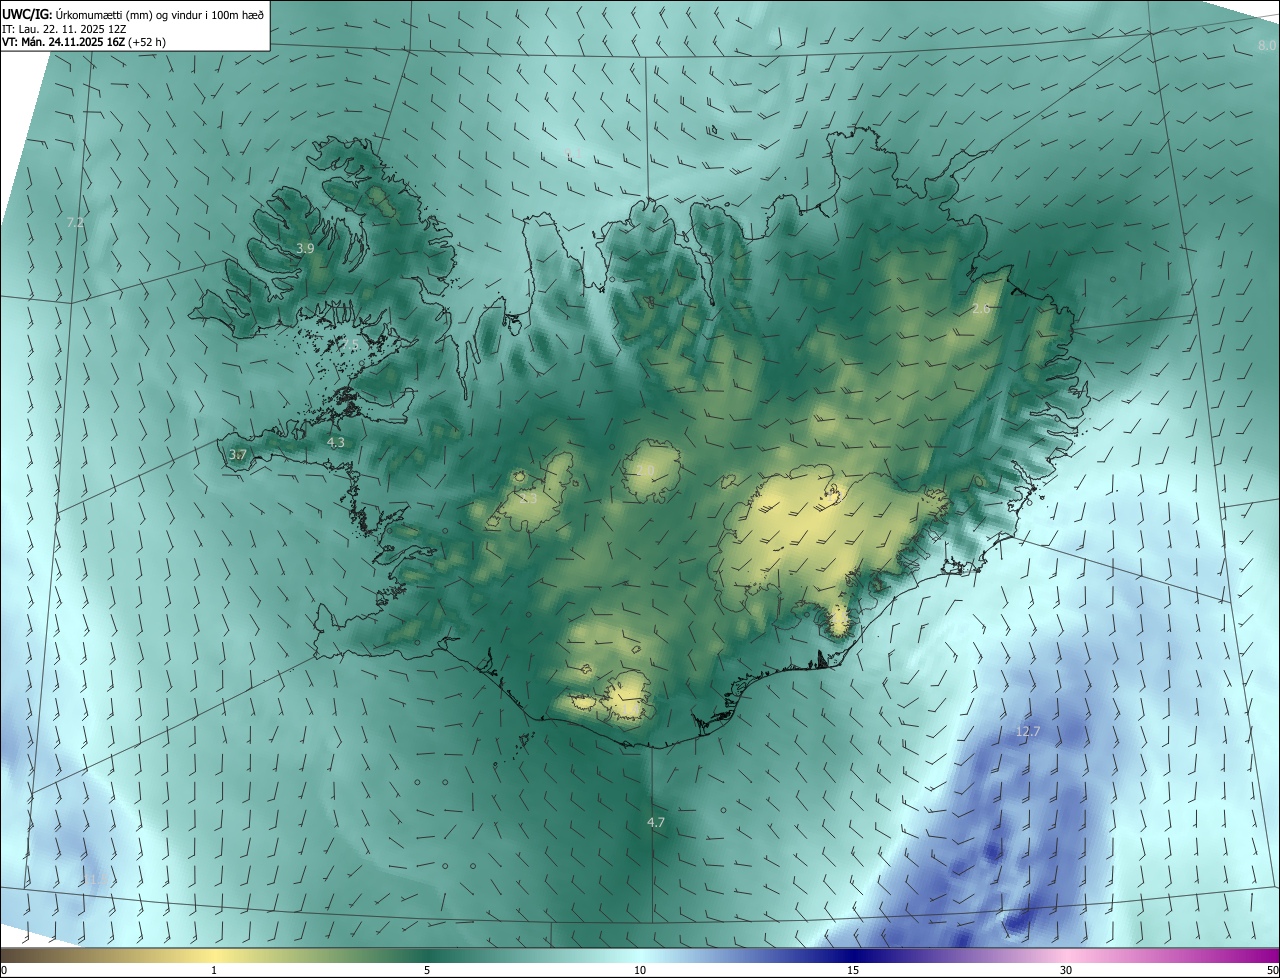Click the 5 tick on the colorbar
The width and height of the screenshot is (1280, 978).
pos(427,970)
